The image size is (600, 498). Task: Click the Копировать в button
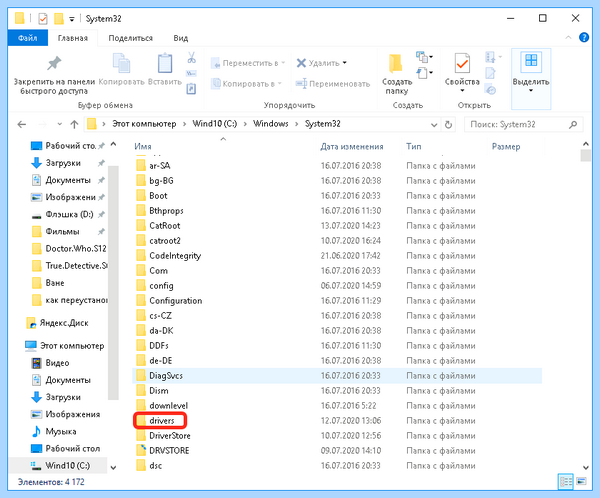(x=246, y=83)
